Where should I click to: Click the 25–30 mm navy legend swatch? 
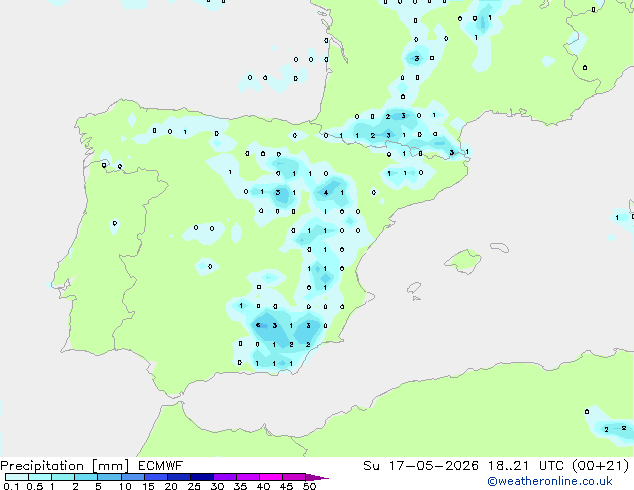(201, 477)
